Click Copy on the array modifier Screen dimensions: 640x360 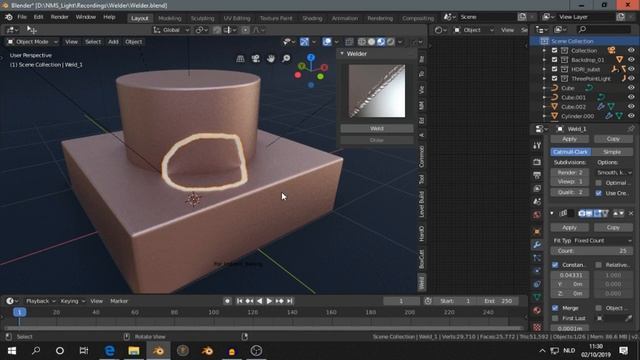613,227
